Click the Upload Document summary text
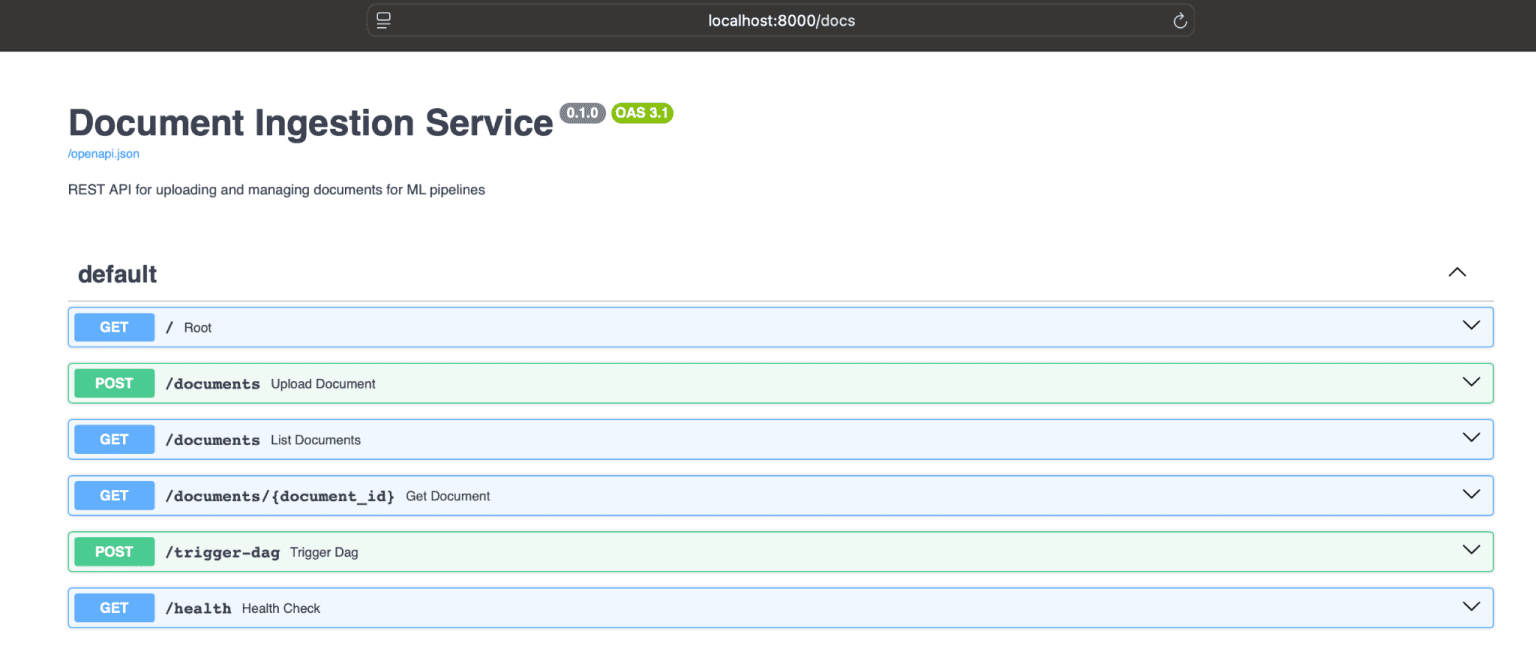The height and width of the screenshot is (655, 1536). (323, 384)
